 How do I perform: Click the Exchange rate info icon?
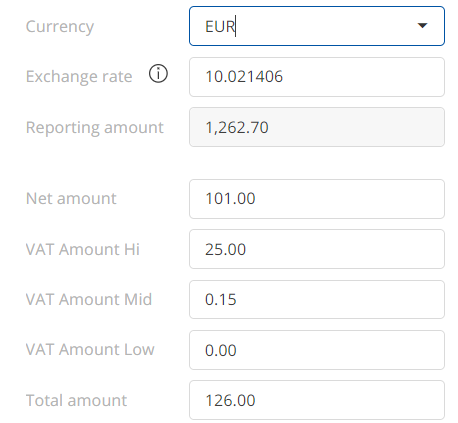point(158,74)
